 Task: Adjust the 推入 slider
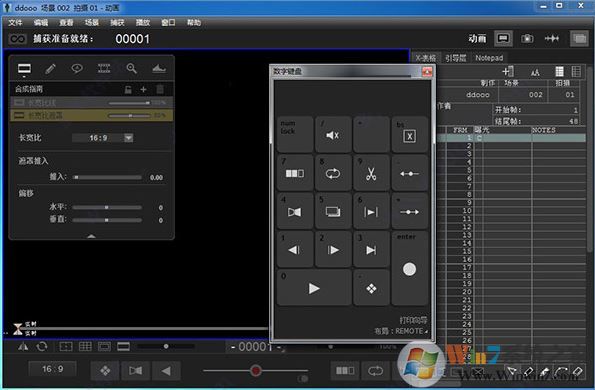(x=108, y=177)
